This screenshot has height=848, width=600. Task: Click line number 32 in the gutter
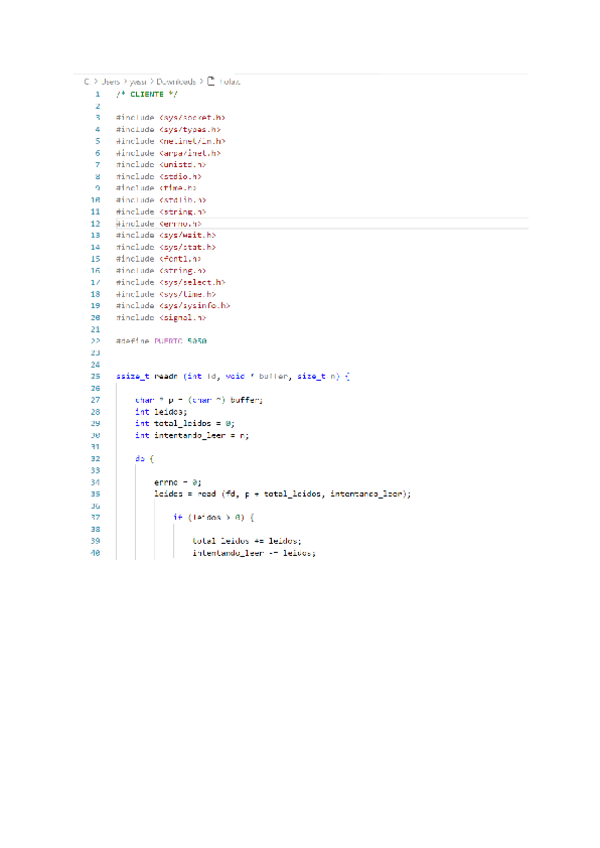95,459
